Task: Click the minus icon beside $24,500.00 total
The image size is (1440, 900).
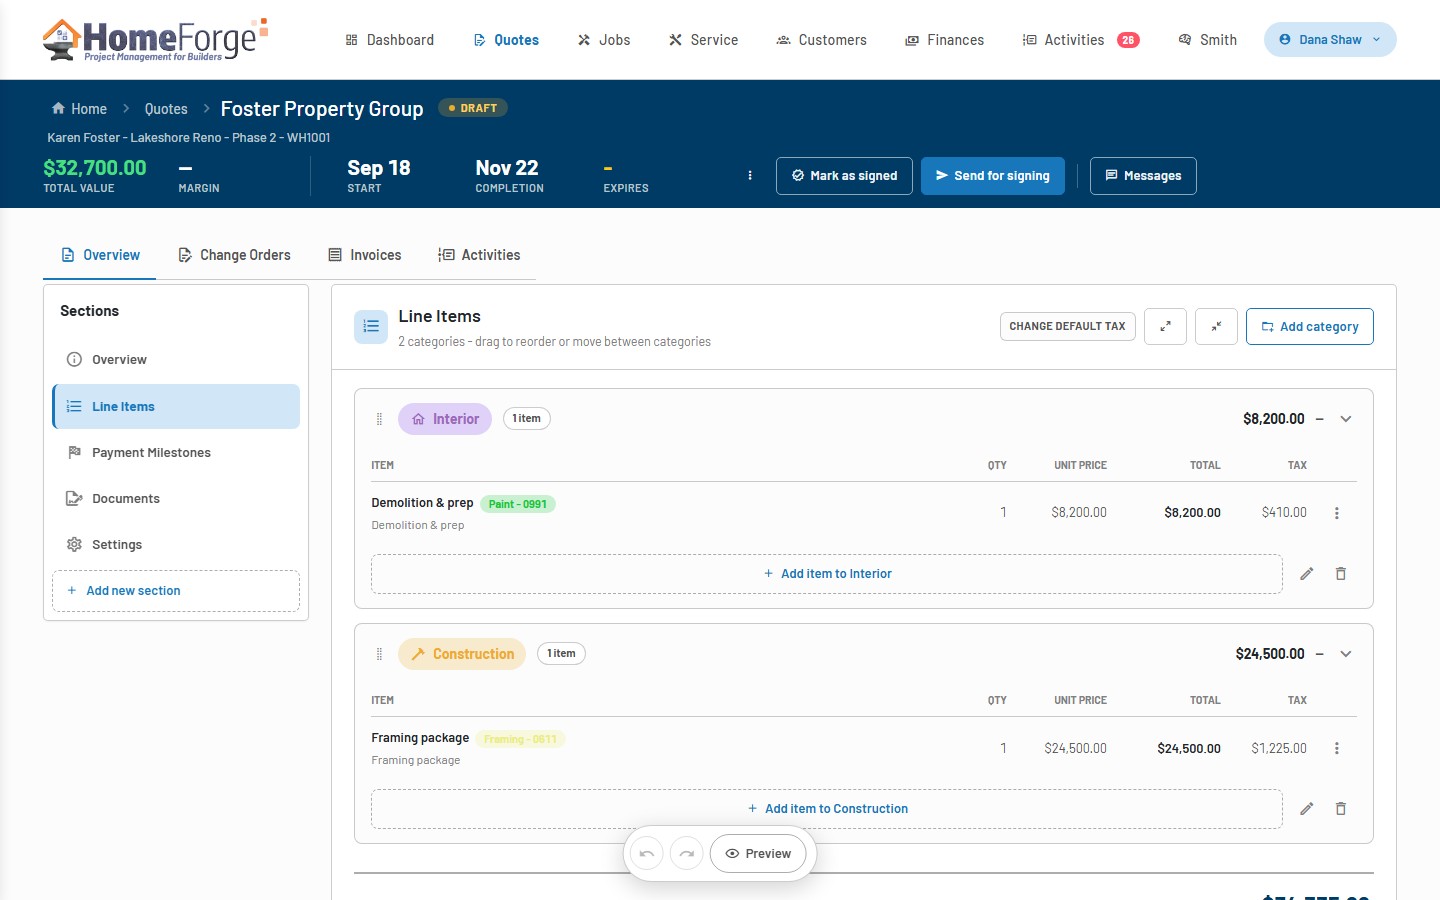Action: coord(1319,654)
